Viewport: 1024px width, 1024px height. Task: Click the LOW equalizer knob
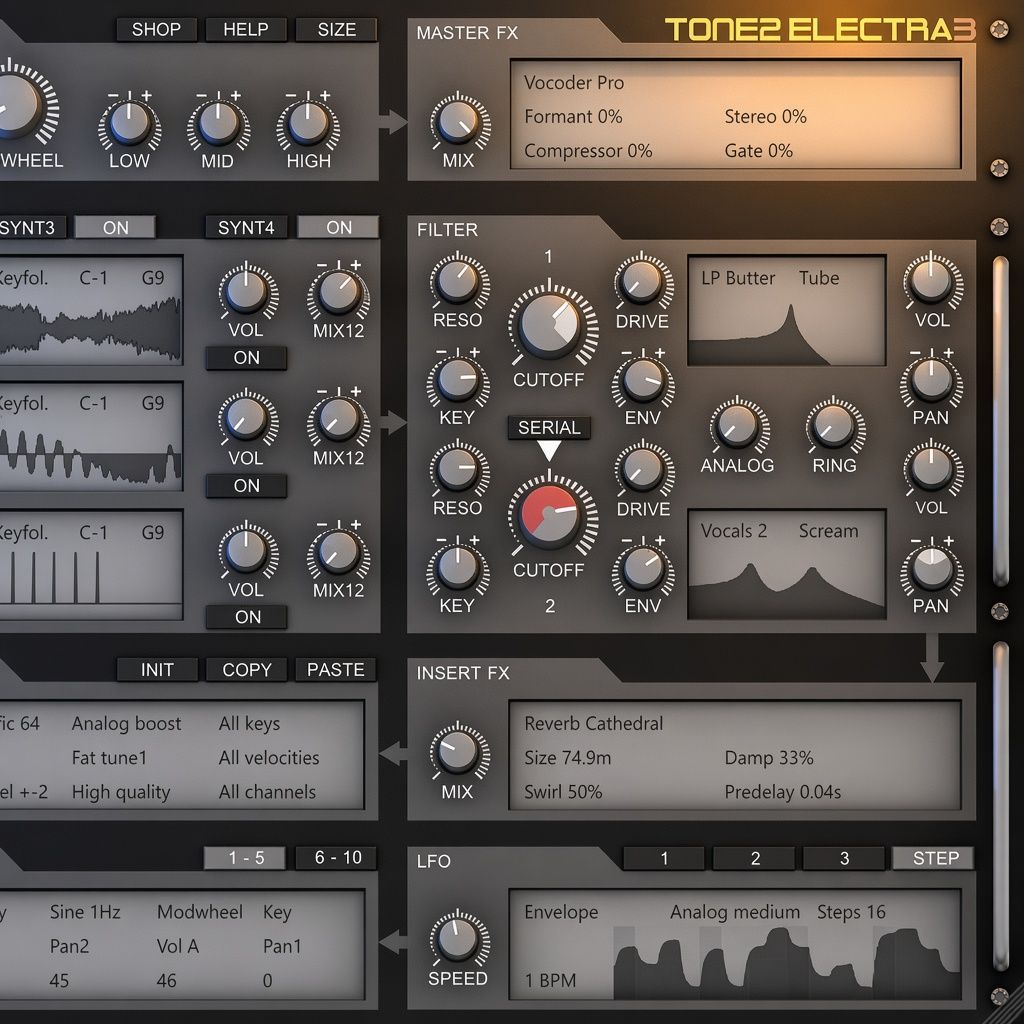(x=129, y=123)
